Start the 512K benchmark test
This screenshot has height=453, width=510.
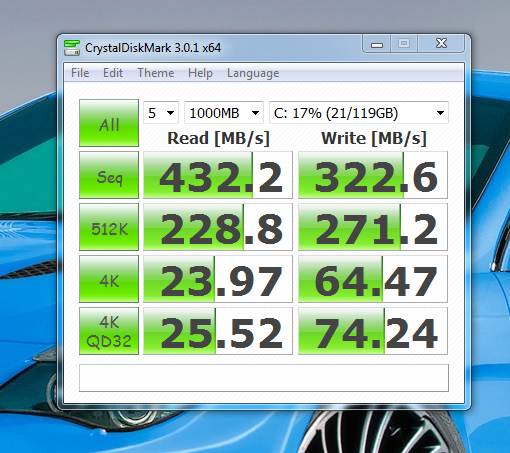109,227
